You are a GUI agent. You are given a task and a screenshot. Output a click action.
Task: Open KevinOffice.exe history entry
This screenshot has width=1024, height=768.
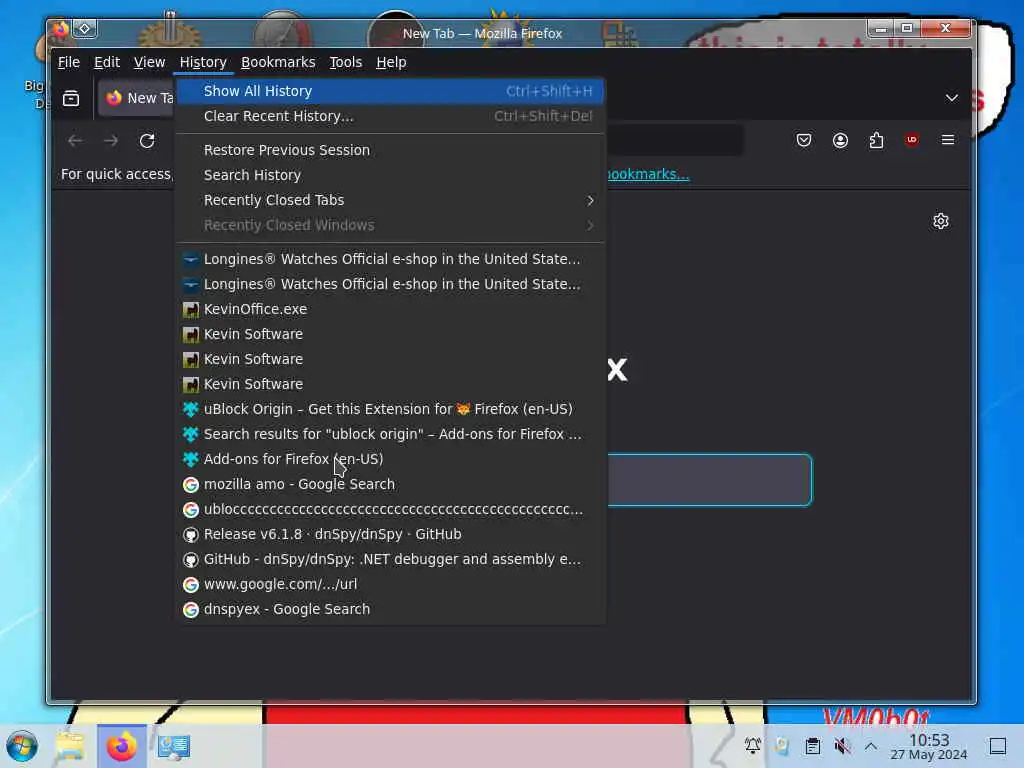click(391, 309)
